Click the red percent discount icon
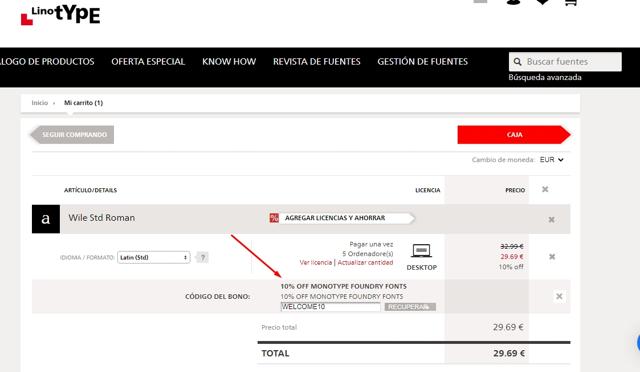Image resolution: width=640 pixels, height=372 pixels. tap(274, 218)
